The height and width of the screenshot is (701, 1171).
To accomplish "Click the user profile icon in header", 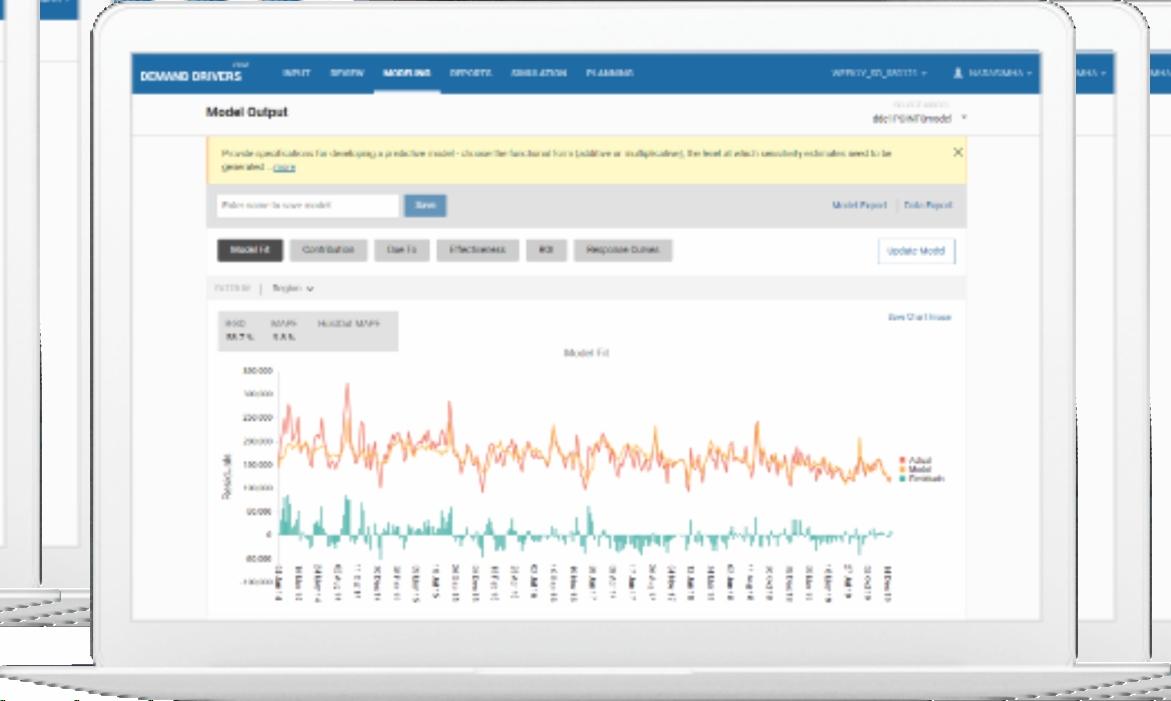I will 957,73.
